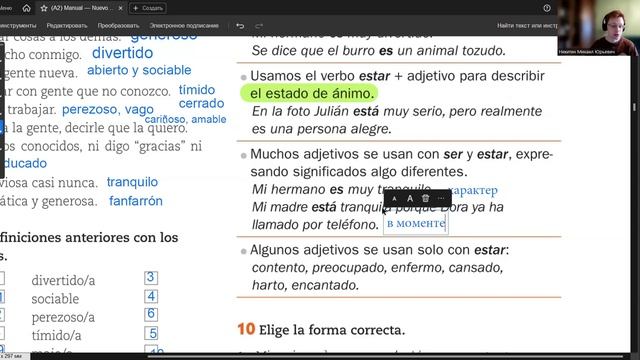The image size is (640, 360).
Task: Select the 'cerrado' annotation
Action: pos(202,104)
